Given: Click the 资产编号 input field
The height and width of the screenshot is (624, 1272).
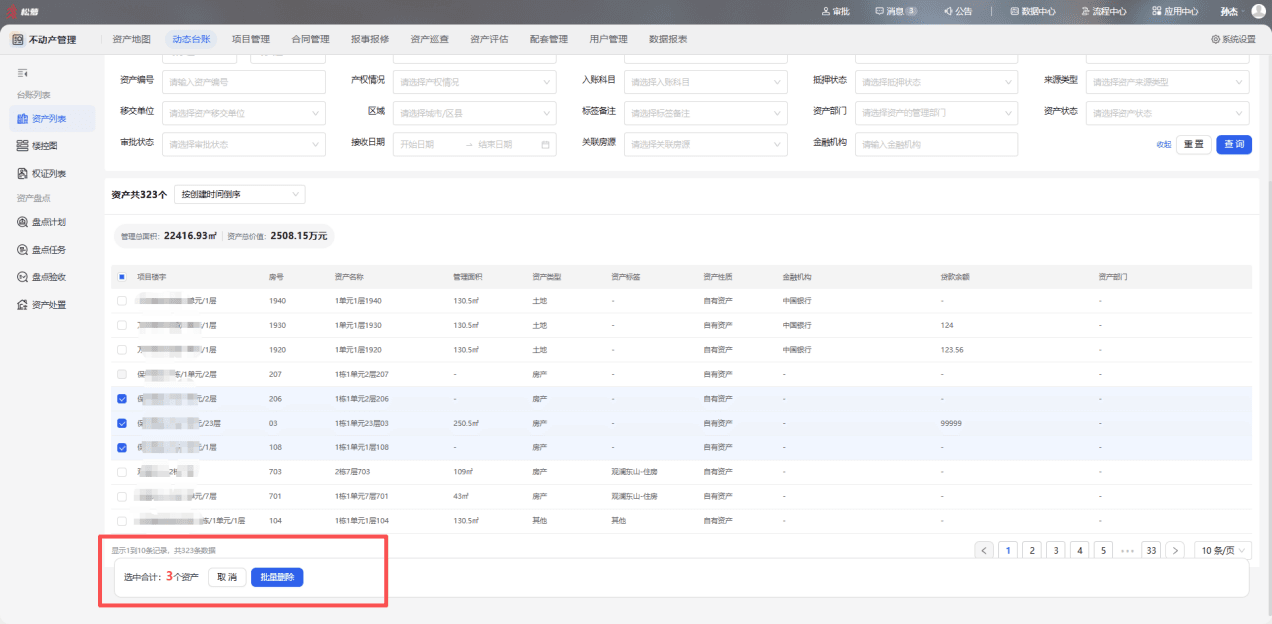Looking at the screenshot, I should (x=244, y=82).
